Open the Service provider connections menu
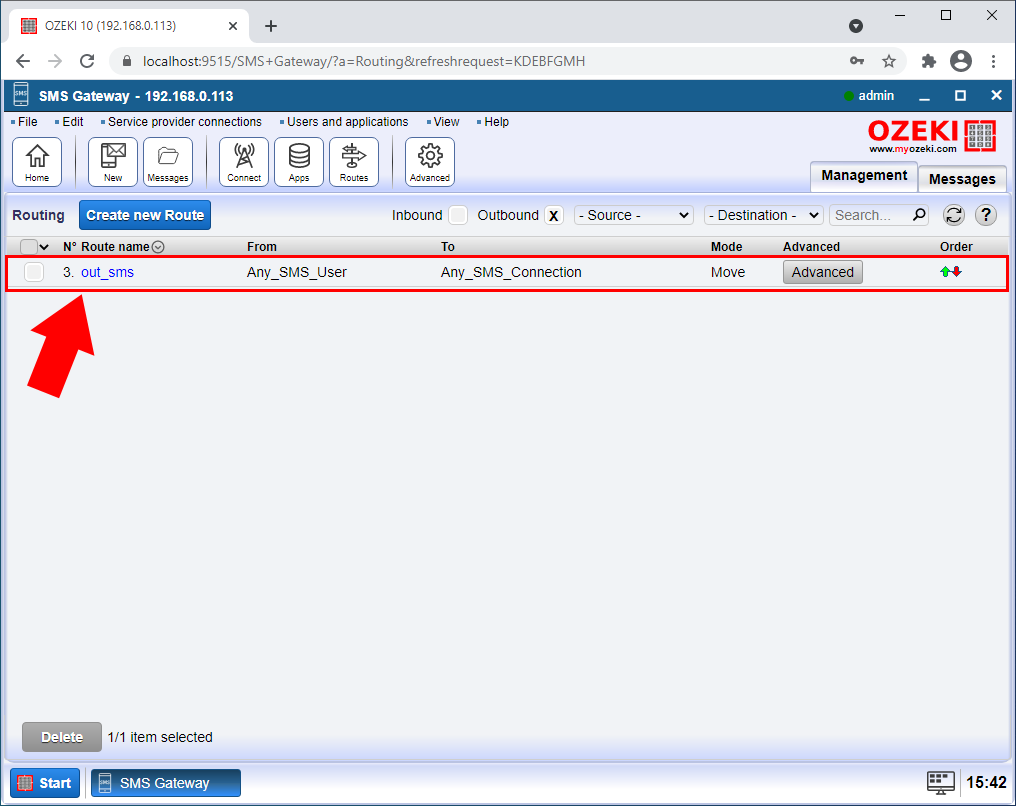Screen dimensions: 1016x806 [185, 122]
